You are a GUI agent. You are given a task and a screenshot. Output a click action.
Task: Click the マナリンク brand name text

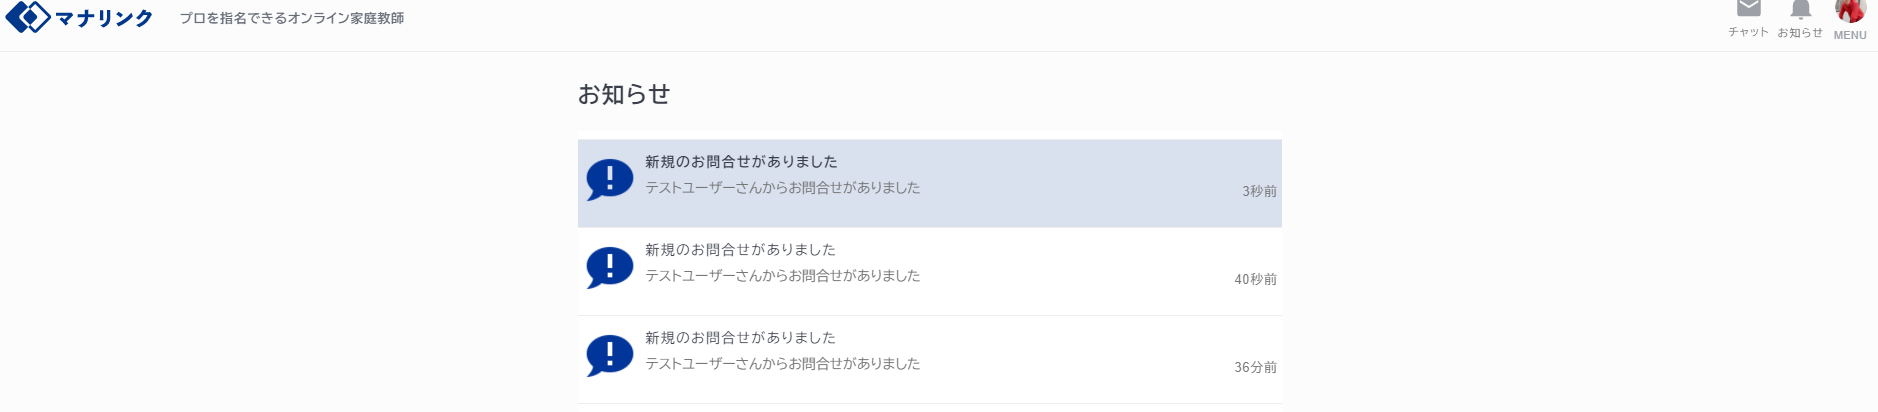tap(104, 18)
